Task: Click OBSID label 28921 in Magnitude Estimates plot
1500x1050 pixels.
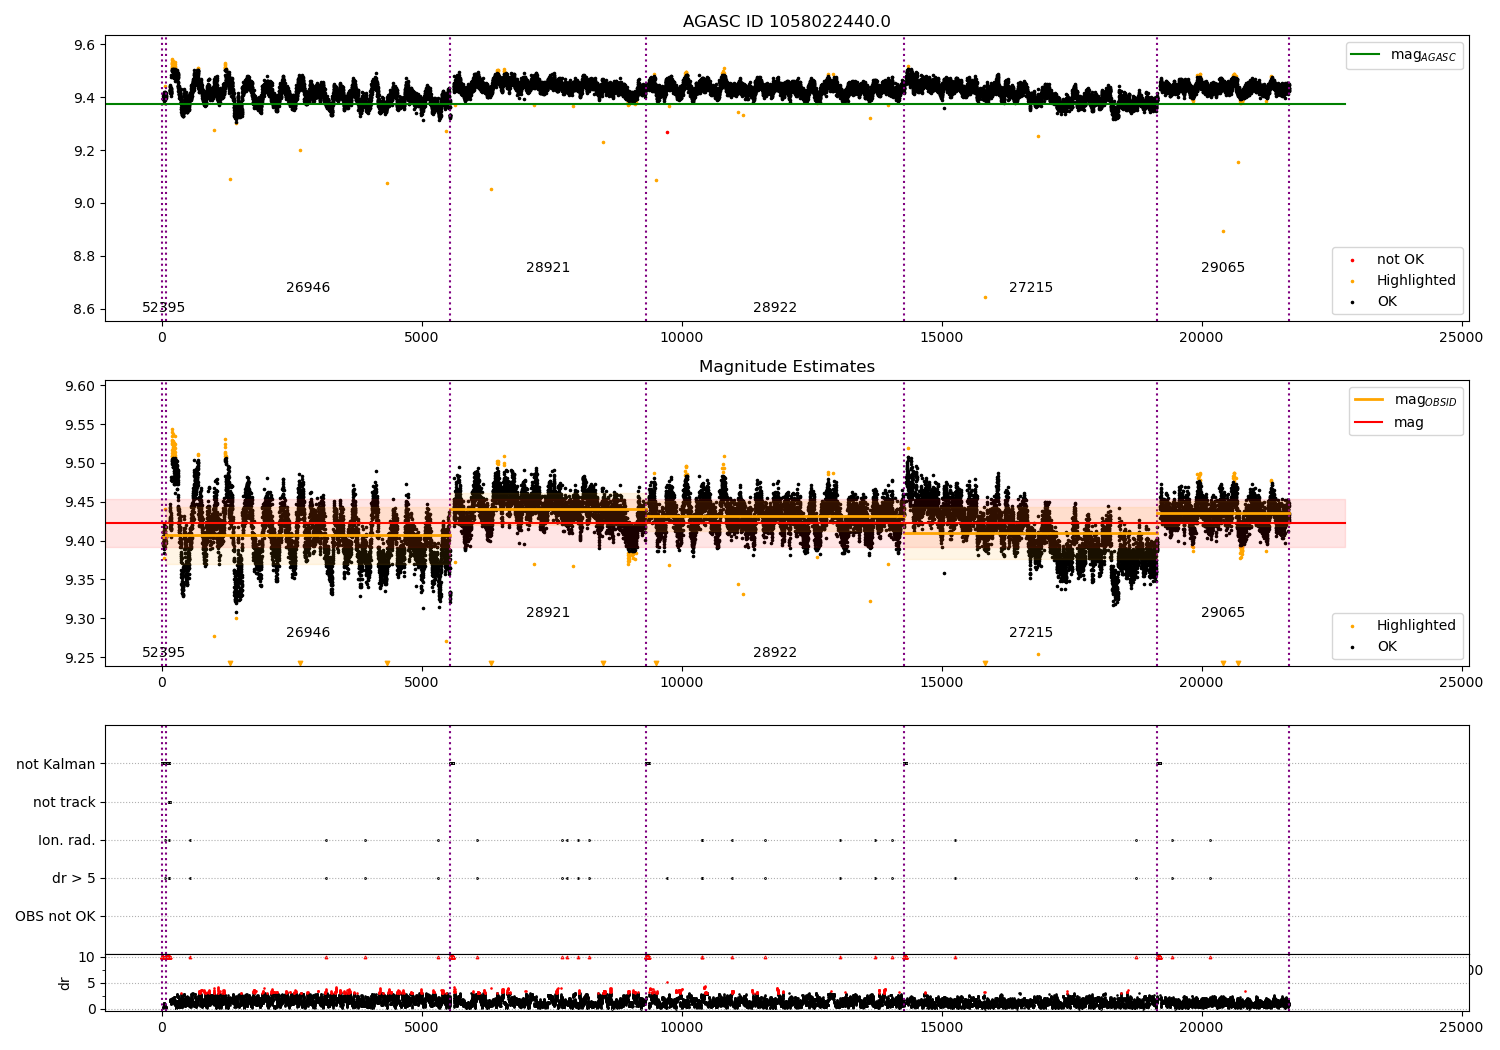Action: pyautogui.click(x=548, y=613)
